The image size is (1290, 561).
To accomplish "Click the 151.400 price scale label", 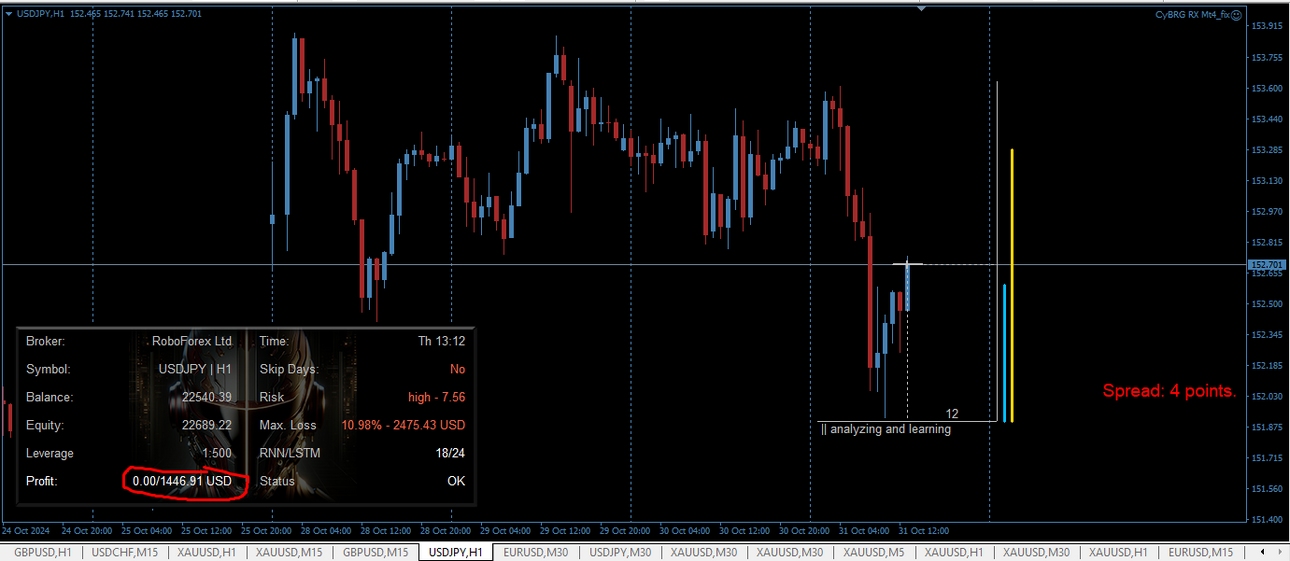I will pyautogui.click(x=1267, y=520).
